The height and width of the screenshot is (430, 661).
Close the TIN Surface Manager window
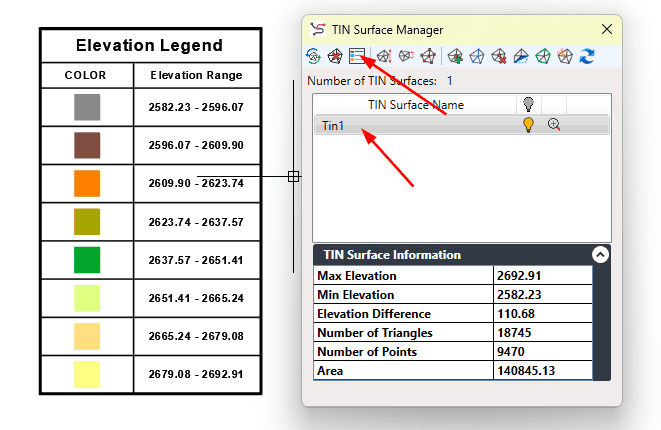[x=606, y=29]
